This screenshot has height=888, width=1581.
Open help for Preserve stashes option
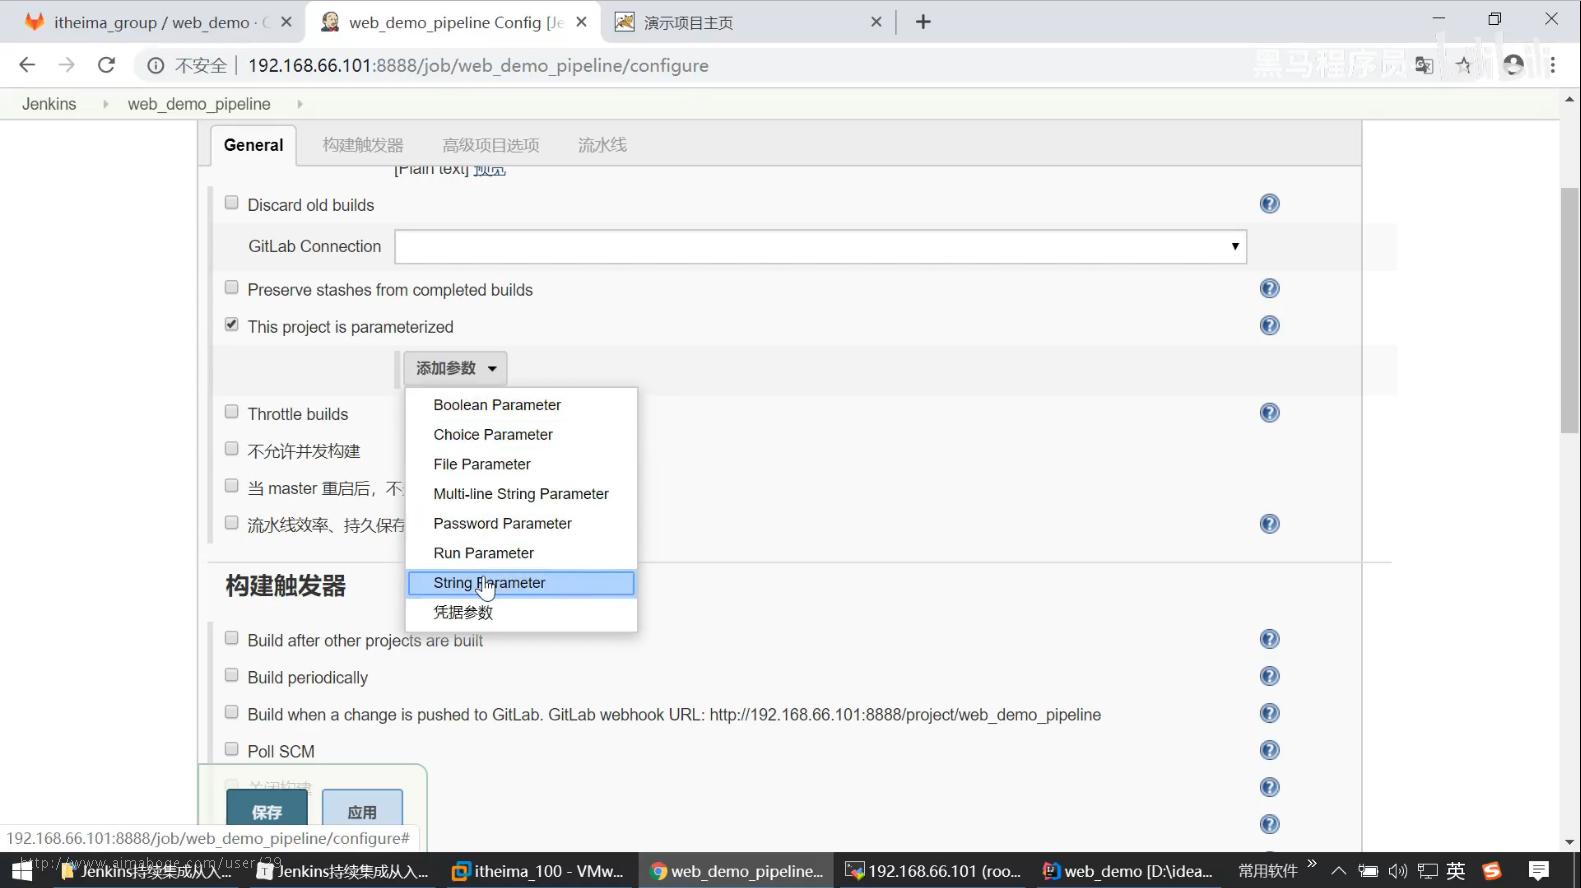pos(1269,289)
